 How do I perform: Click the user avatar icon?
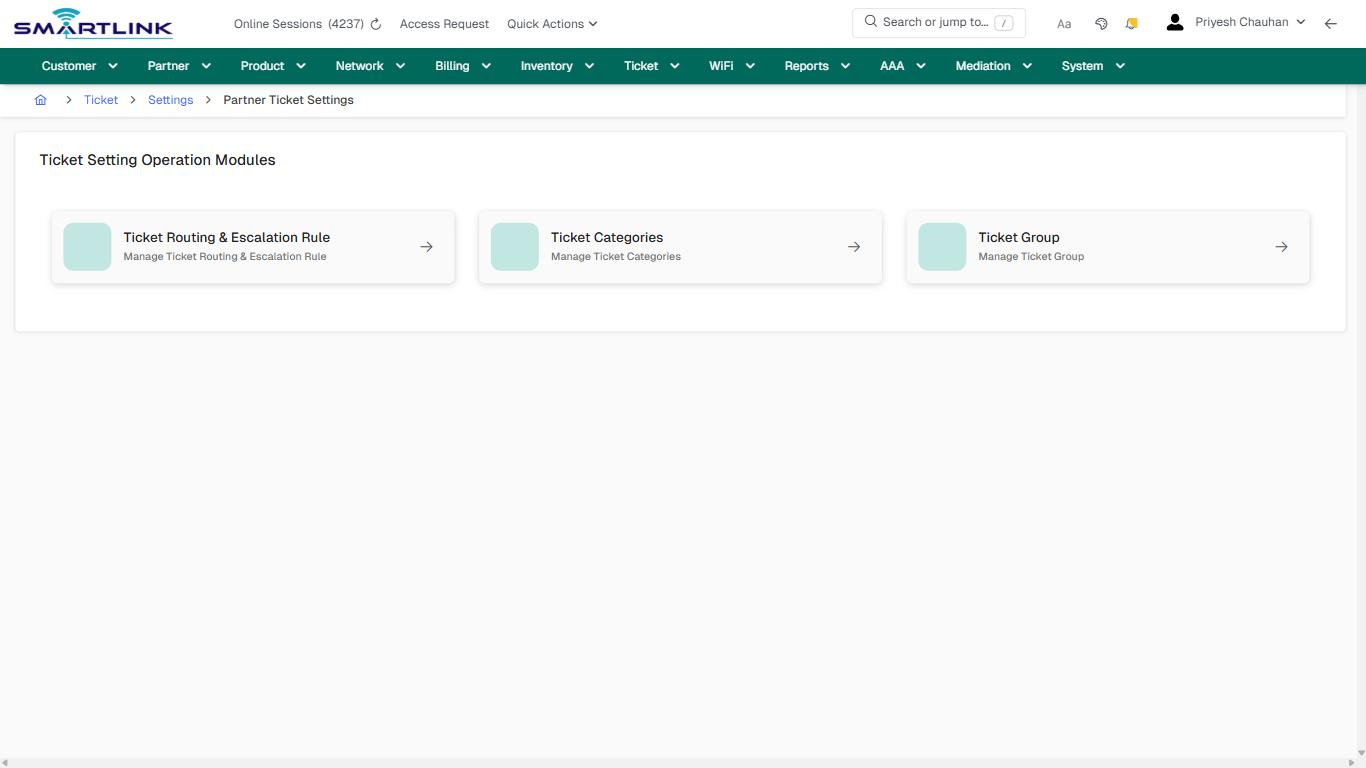(1174, 21)
